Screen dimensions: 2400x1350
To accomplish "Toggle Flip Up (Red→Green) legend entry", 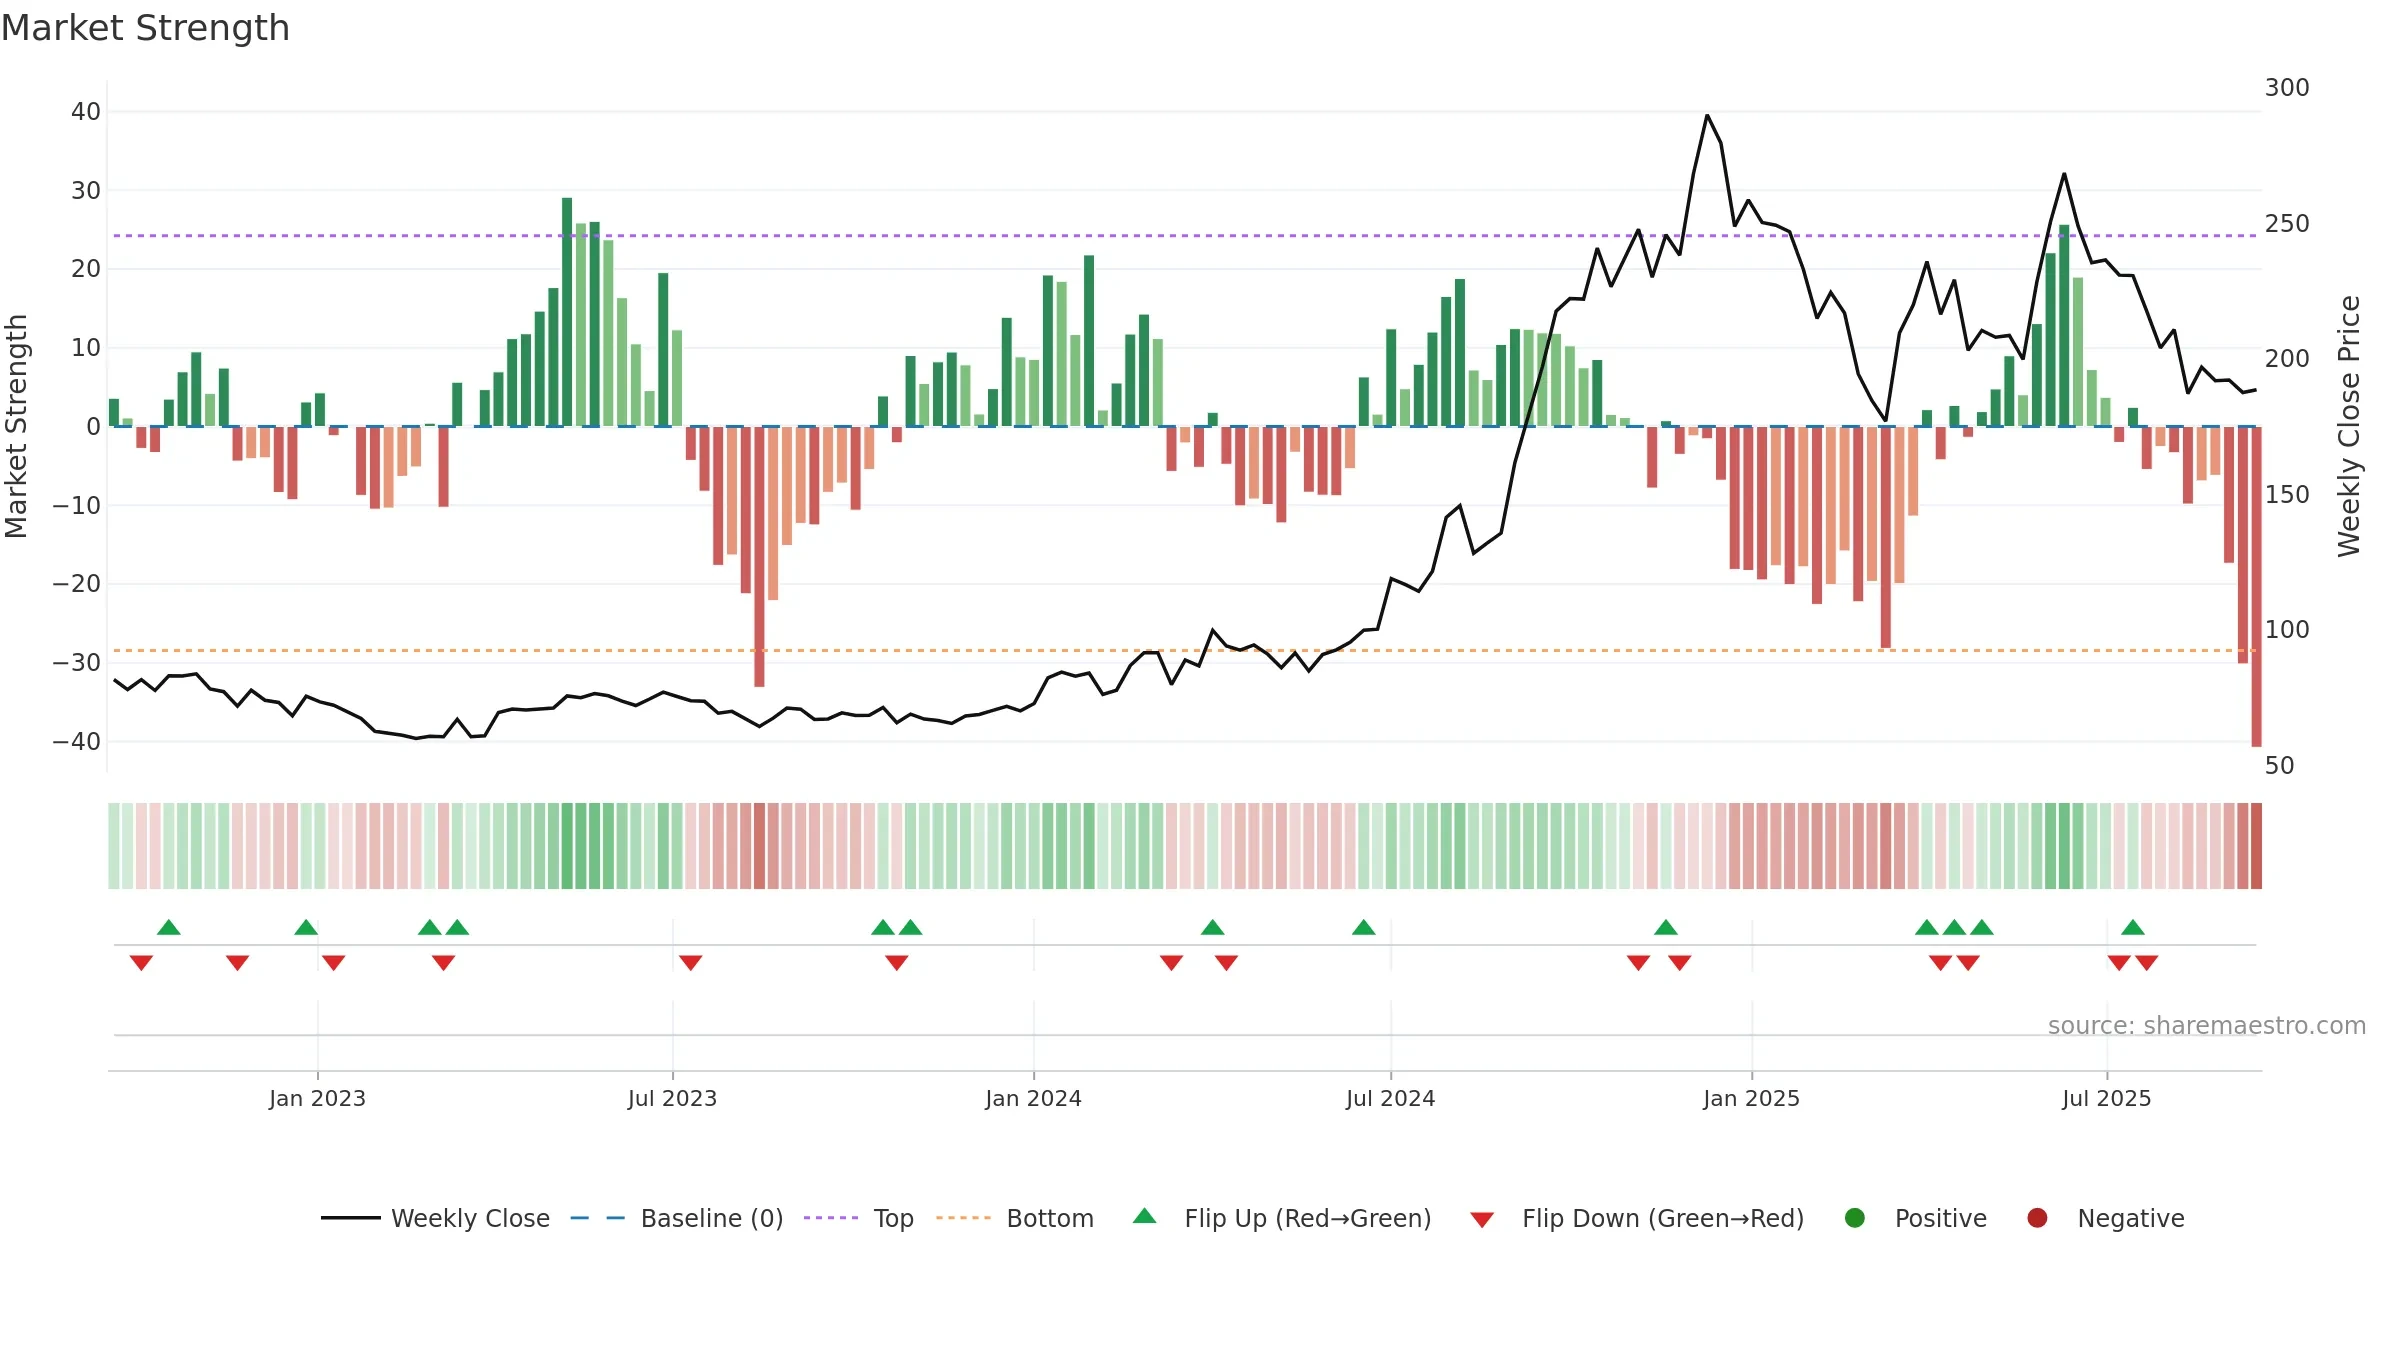I will 1282,1218.
